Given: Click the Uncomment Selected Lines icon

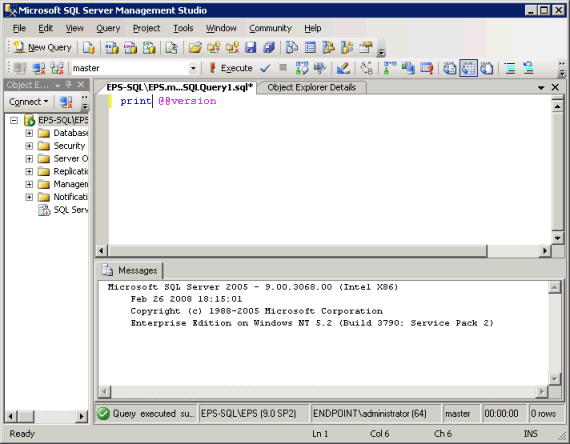Looking at the screenshot, I should (x=528, y=68).
